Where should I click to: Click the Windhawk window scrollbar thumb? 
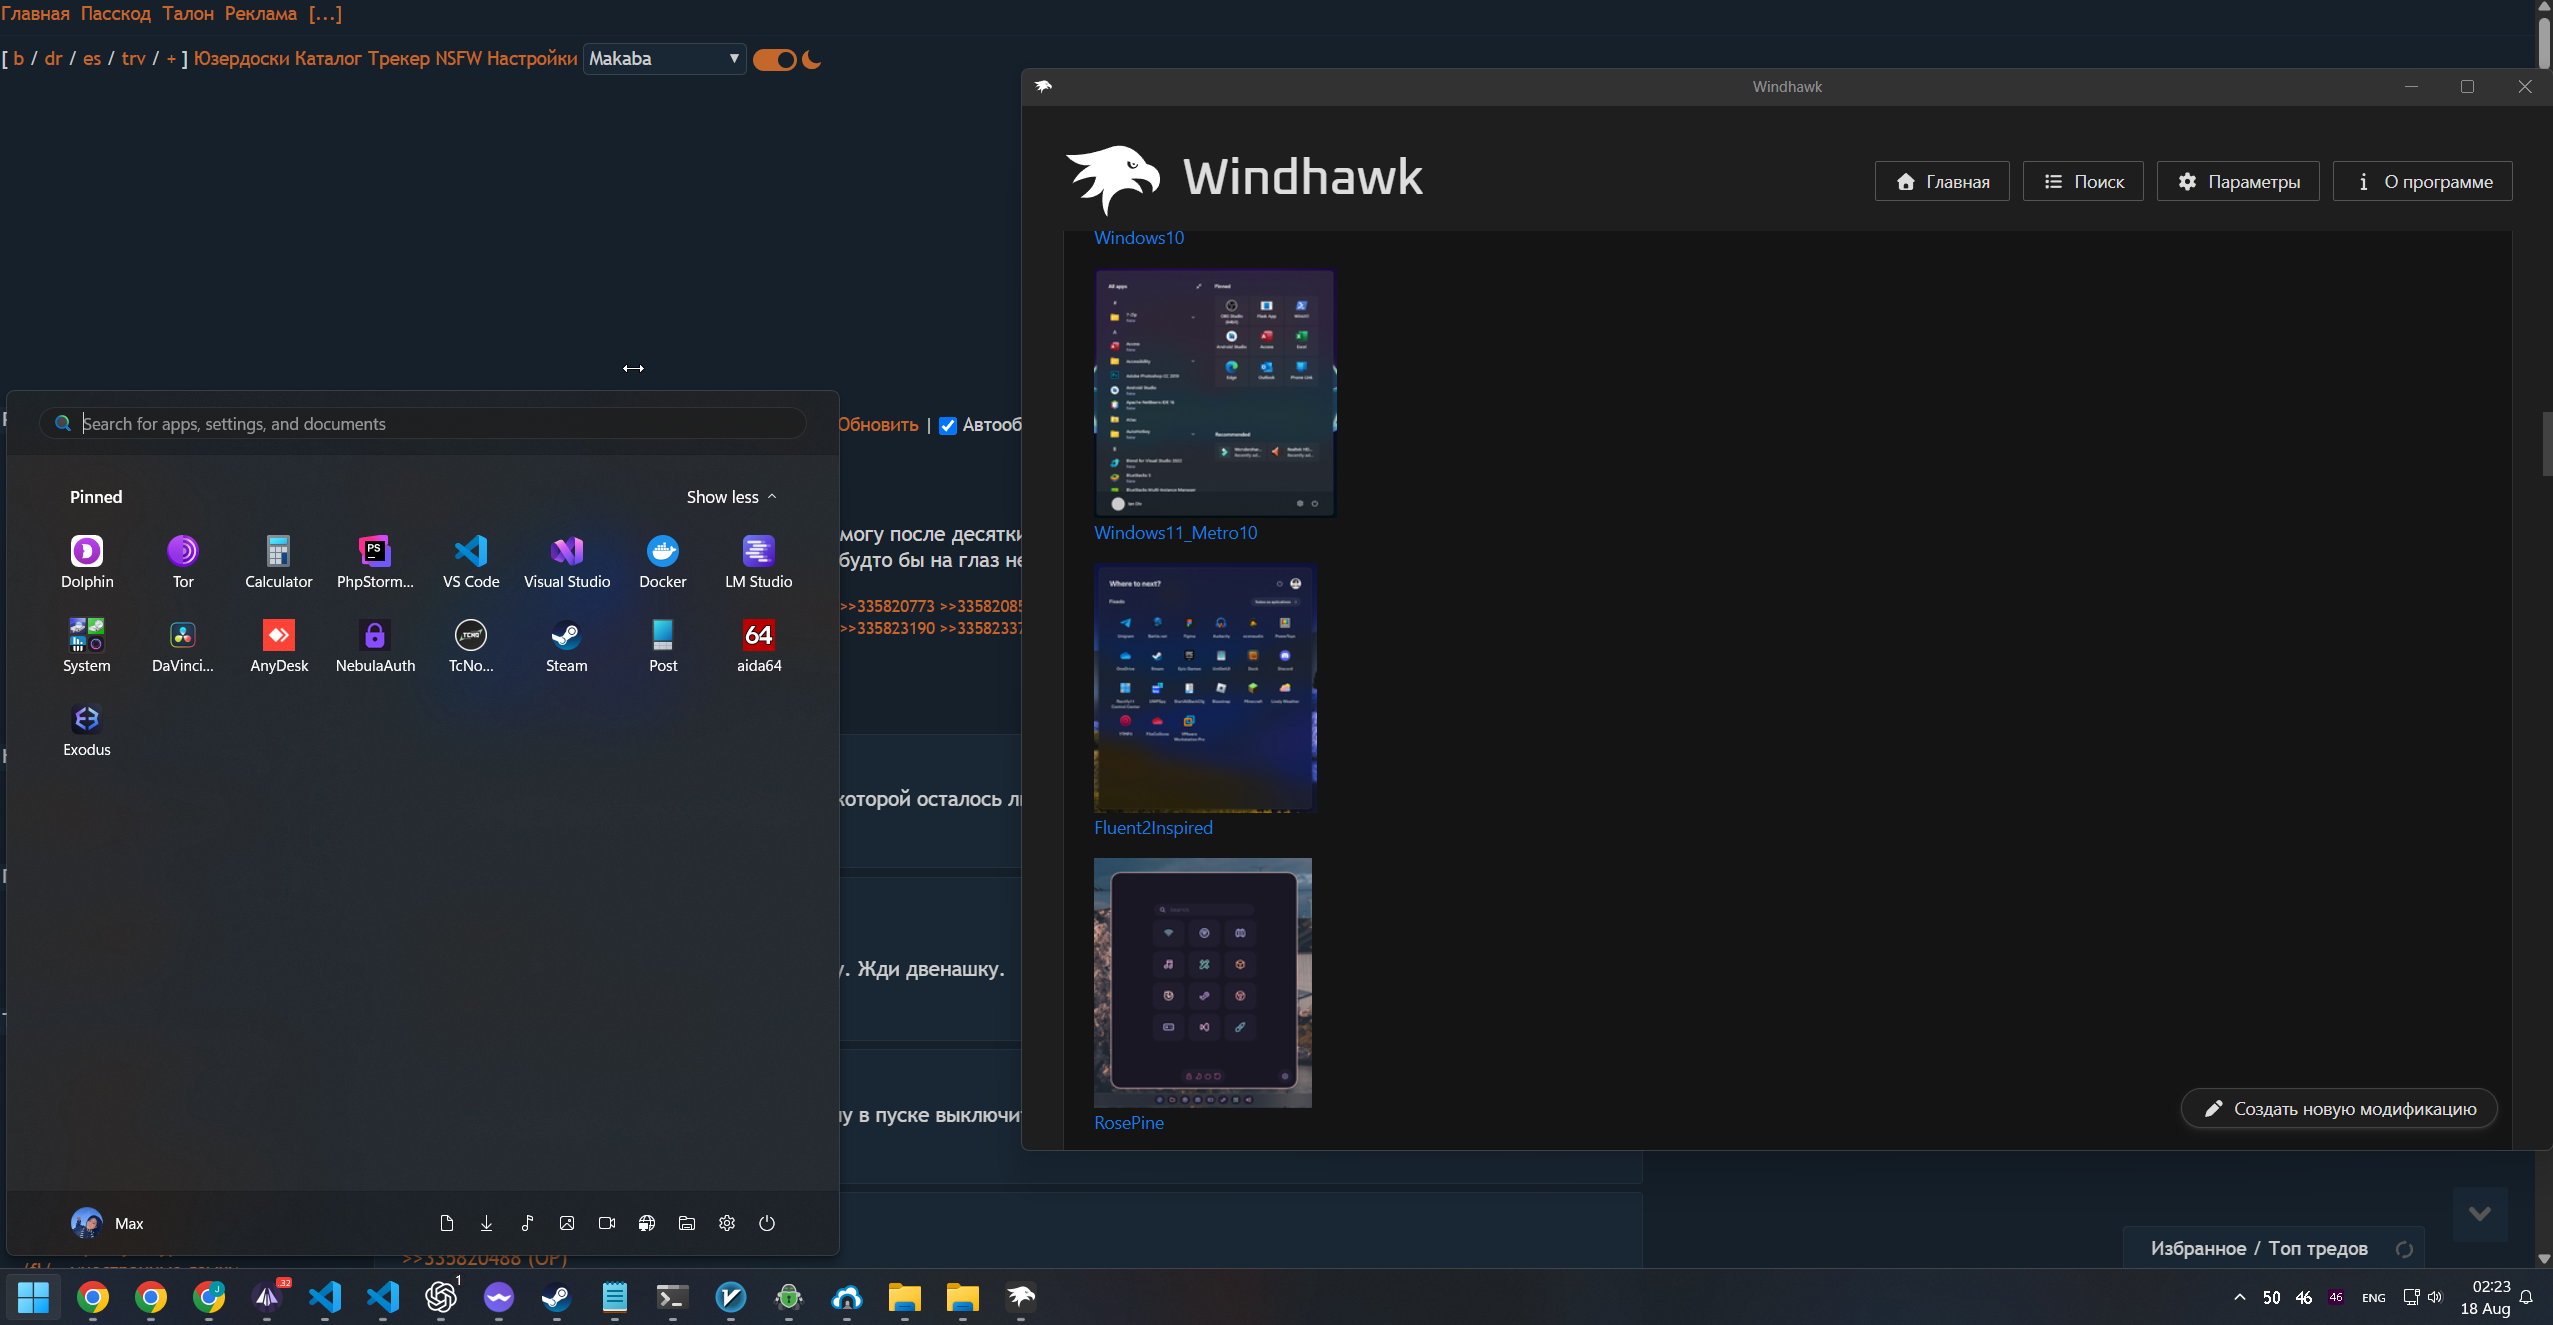2547,444
